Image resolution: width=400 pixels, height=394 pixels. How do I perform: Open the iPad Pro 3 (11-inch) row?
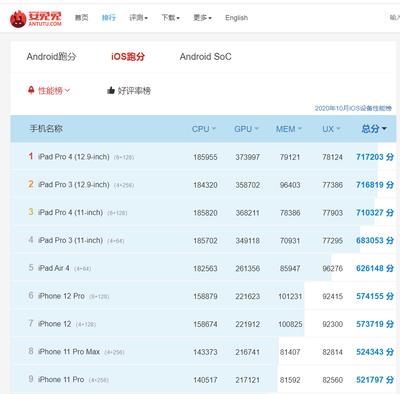pos(203,240)
